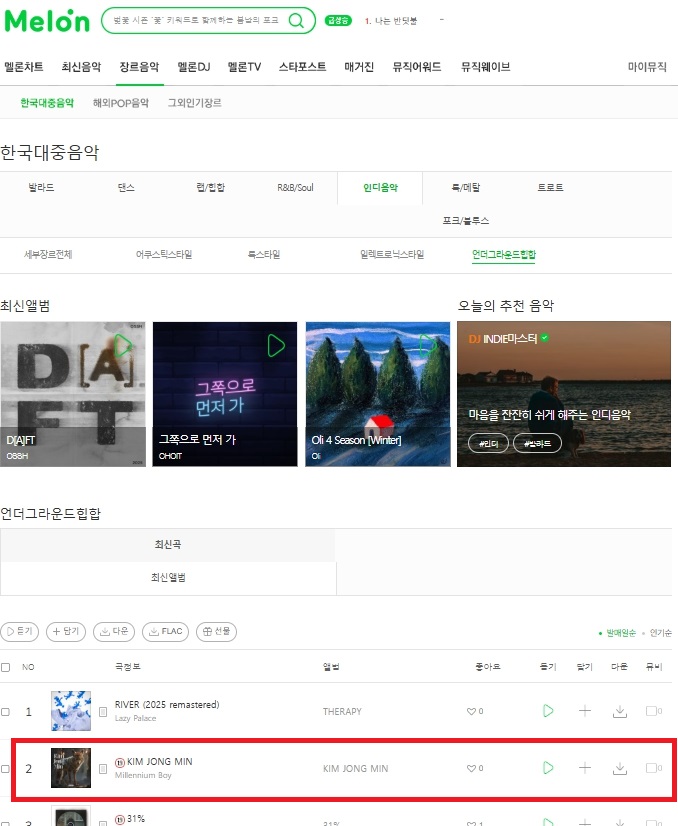
Task: Click the FLAC download button
Action: pyautogui.click(x=165, y=631)
